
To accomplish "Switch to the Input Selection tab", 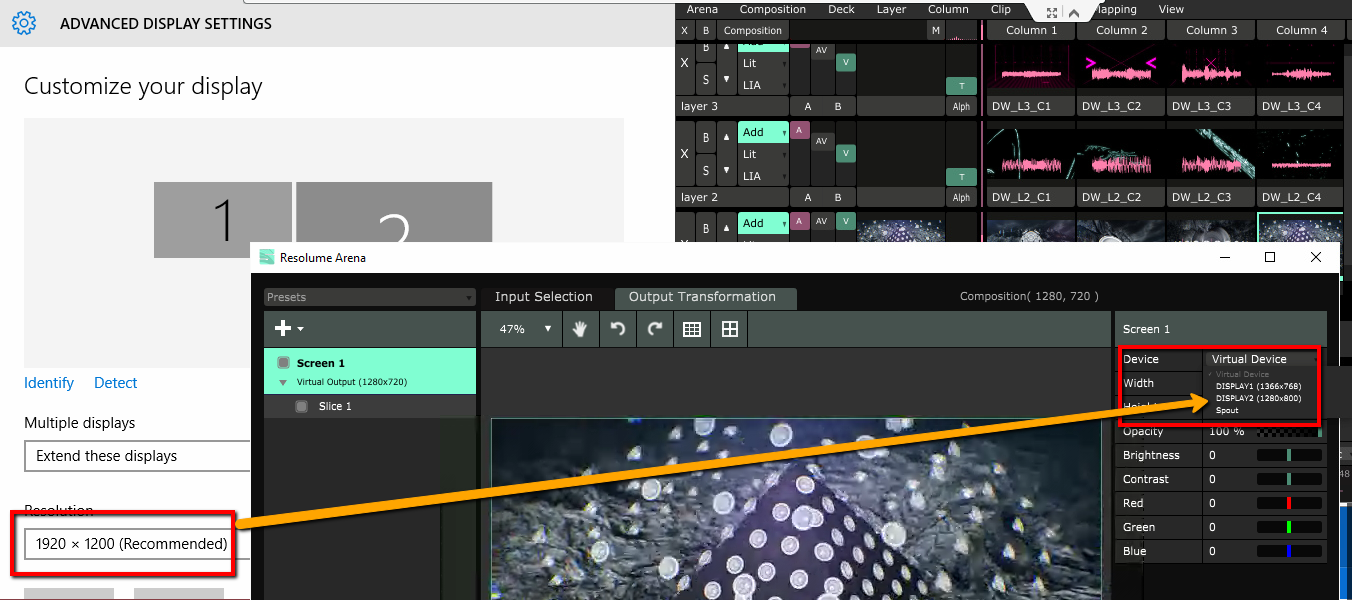I will (x=543, y=297).
